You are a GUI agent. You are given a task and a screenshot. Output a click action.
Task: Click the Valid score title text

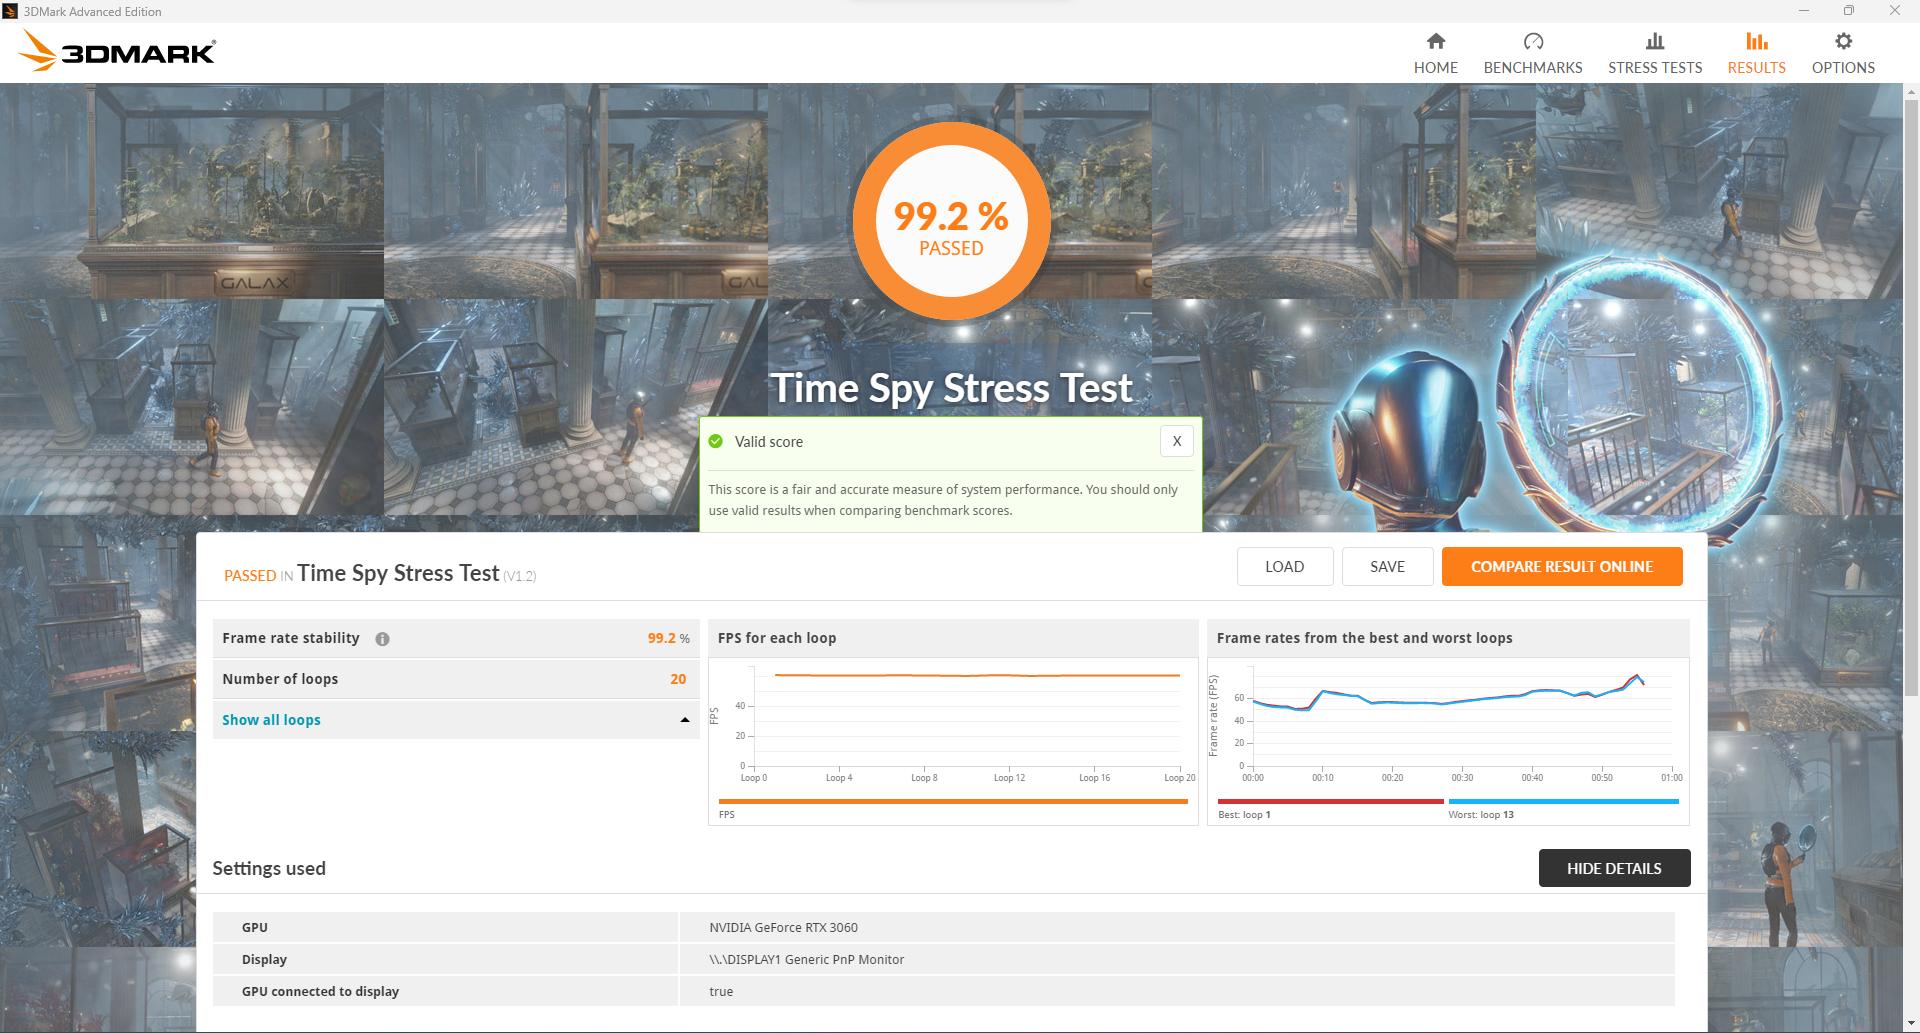pyautogui.click(x=768, y=441)
